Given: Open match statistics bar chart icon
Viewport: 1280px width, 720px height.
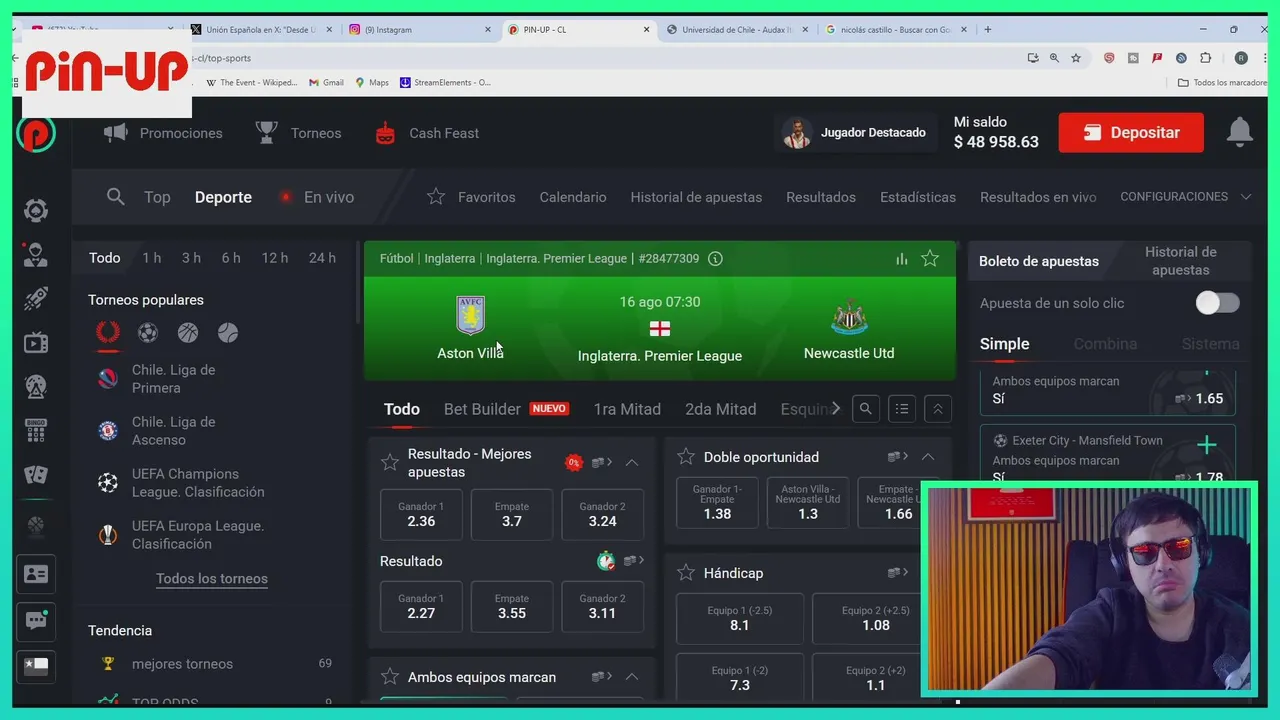Looking at the screenshot, I should point(902,259).
